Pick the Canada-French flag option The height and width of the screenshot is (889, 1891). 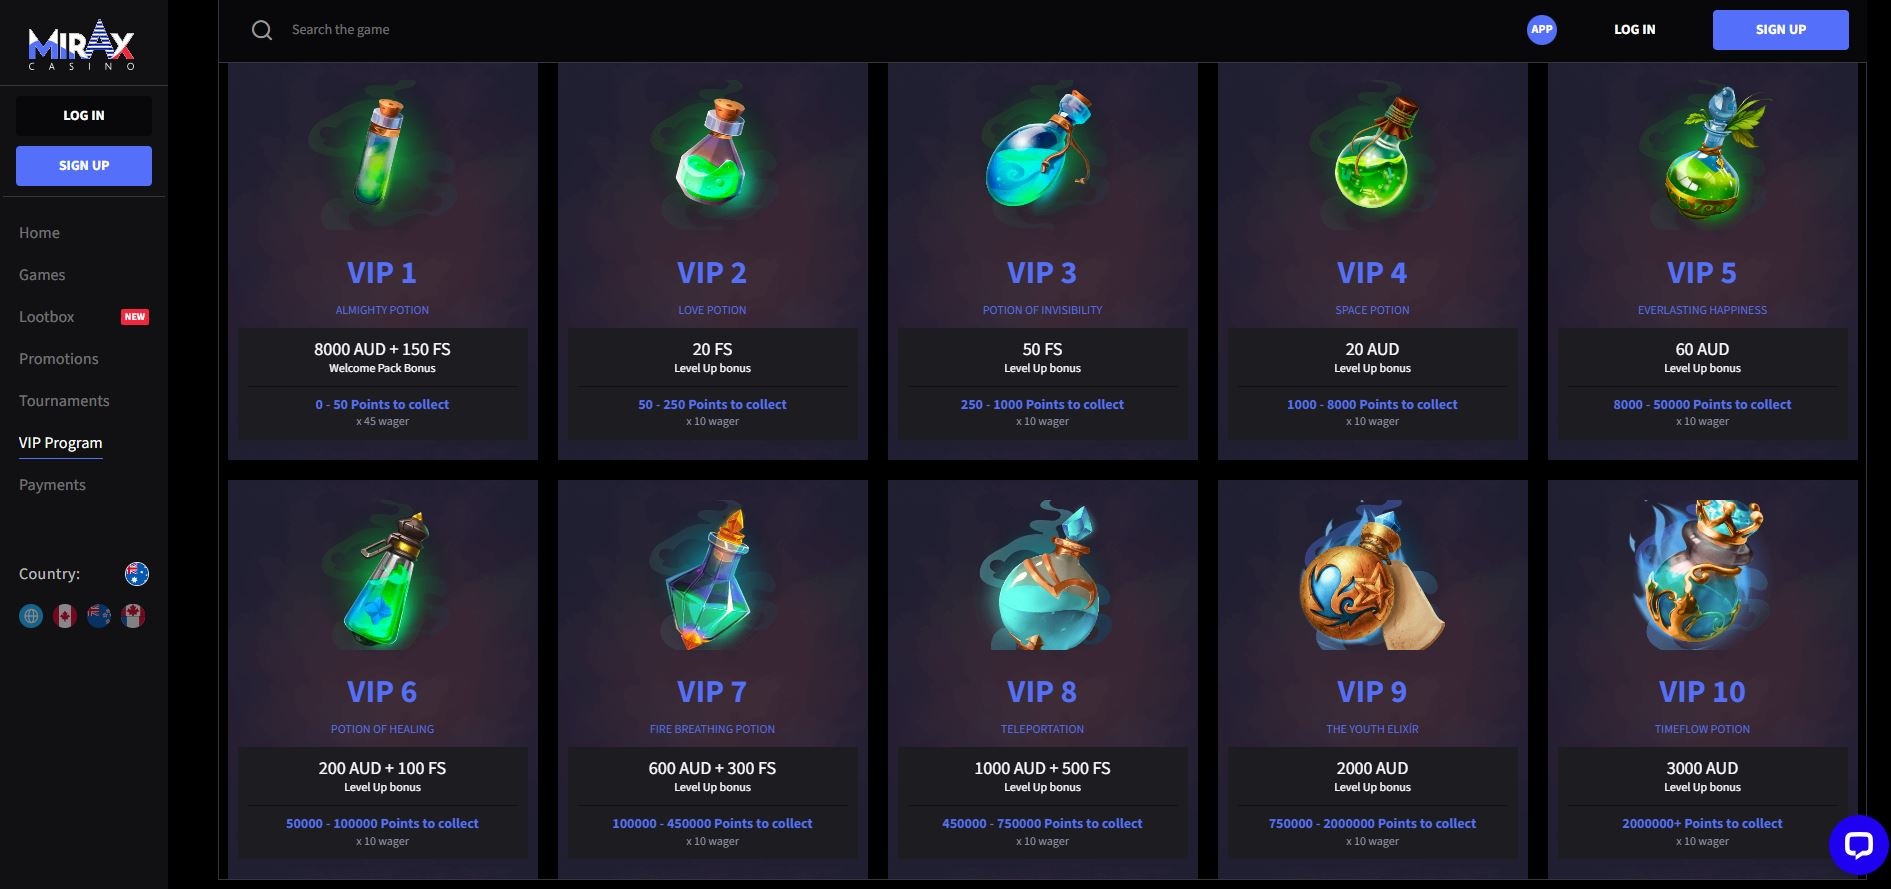click(x=133, y=616)
